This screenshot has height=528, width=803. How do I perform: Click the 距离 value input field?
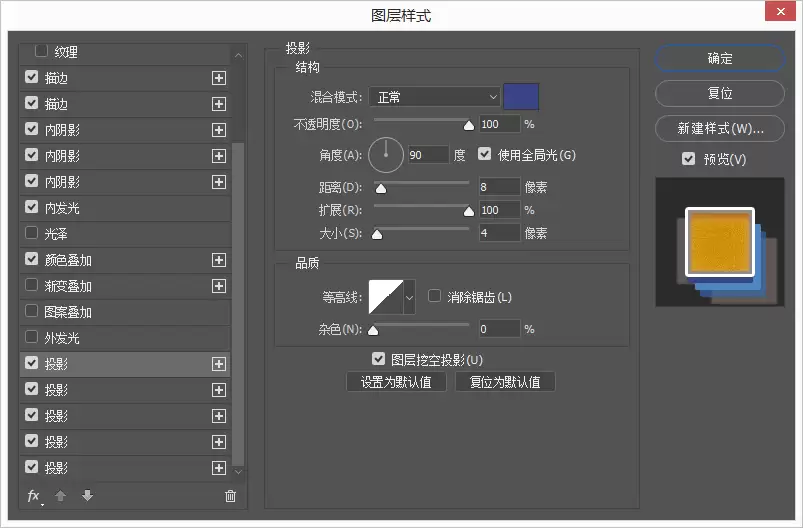coord(499,187)
